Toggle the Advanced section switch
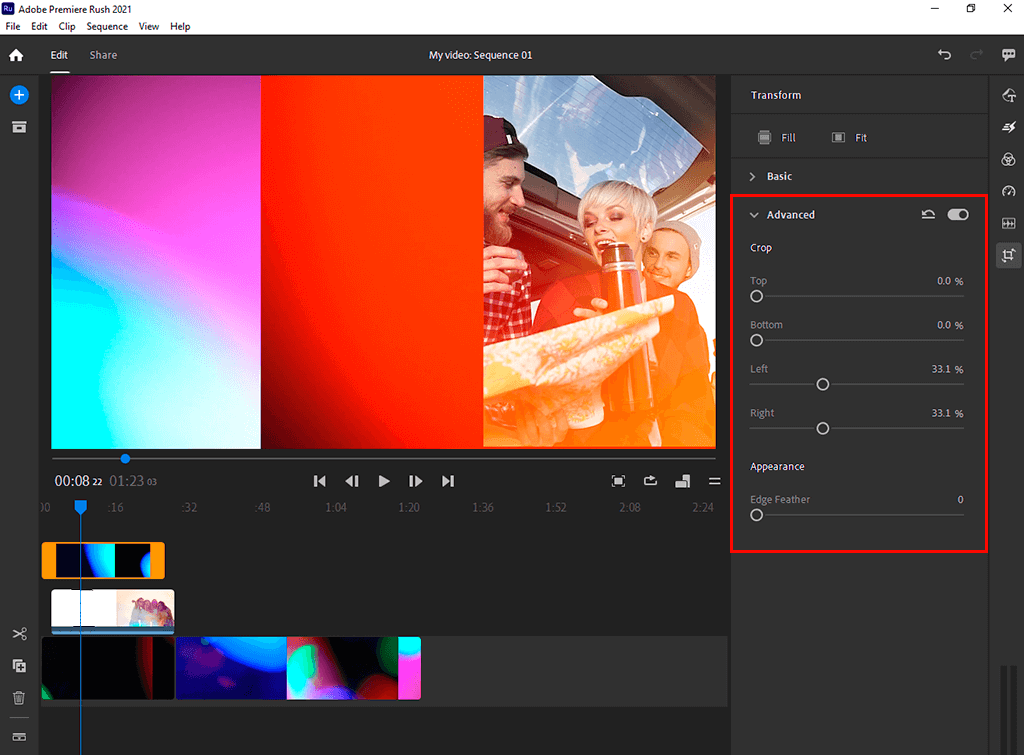 tap(958, 215)
